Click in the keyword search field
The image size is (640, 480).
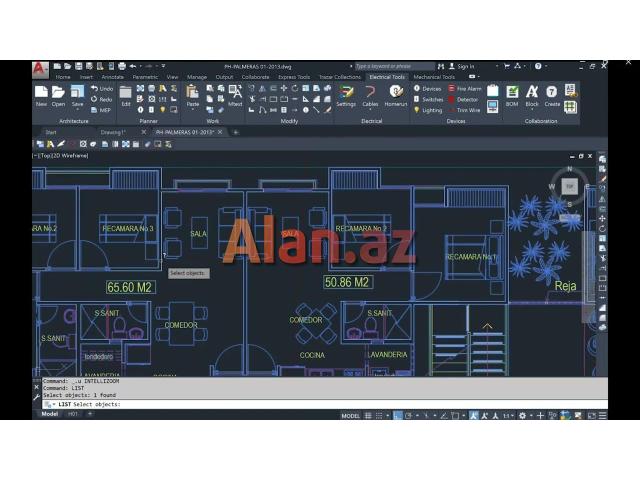(x=394, y=66)
